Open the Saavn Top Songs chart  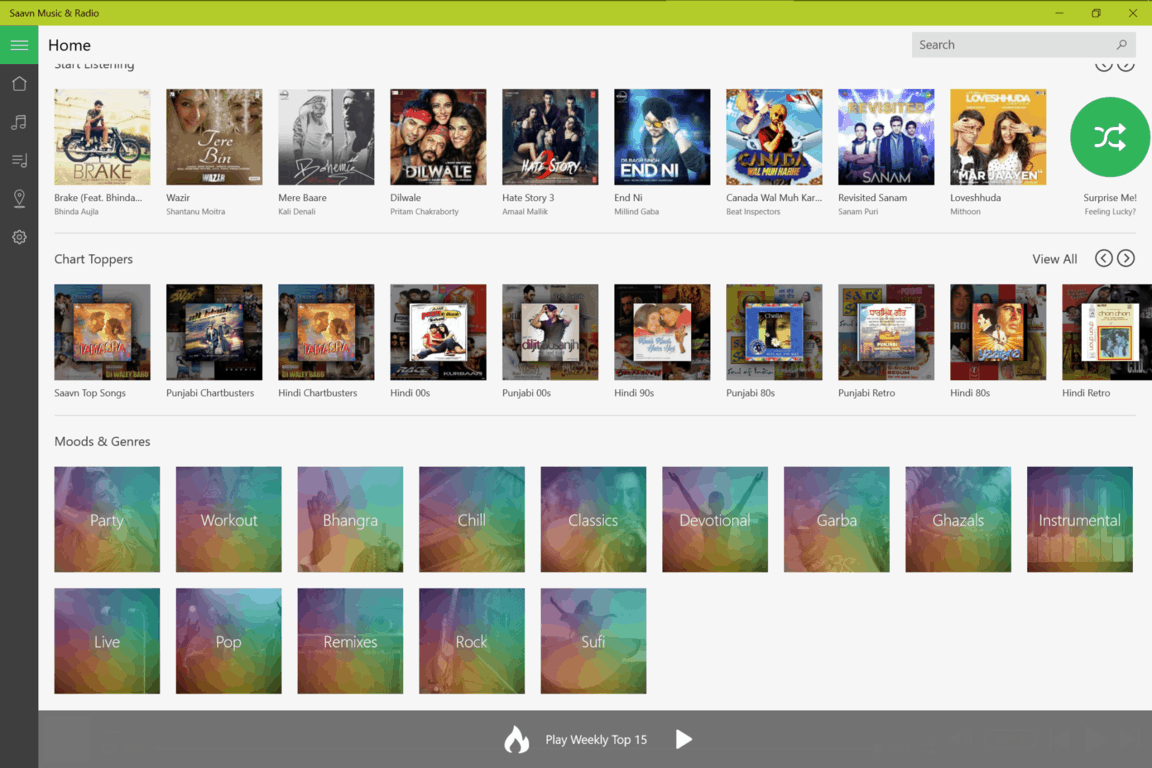tap(102, 332)
